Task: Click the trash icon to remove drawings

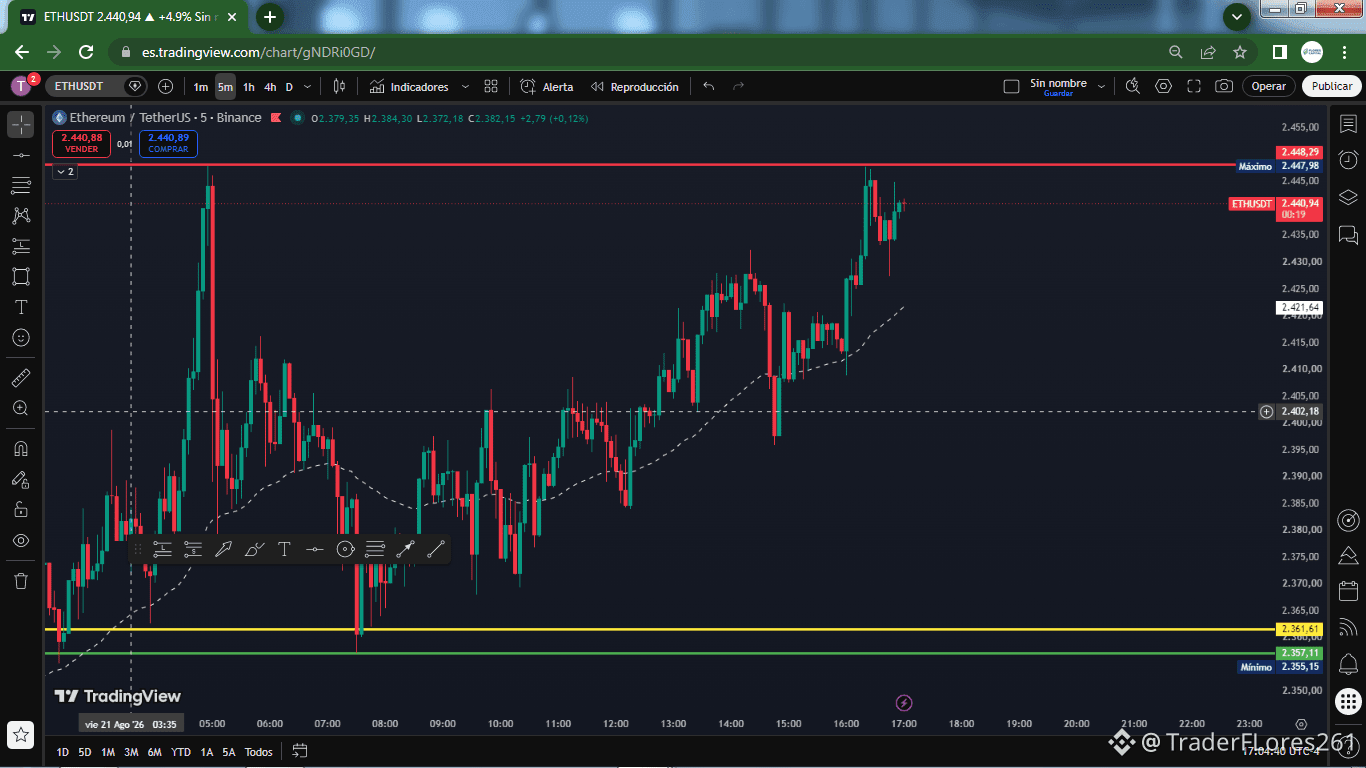Action: click(21, 580)
